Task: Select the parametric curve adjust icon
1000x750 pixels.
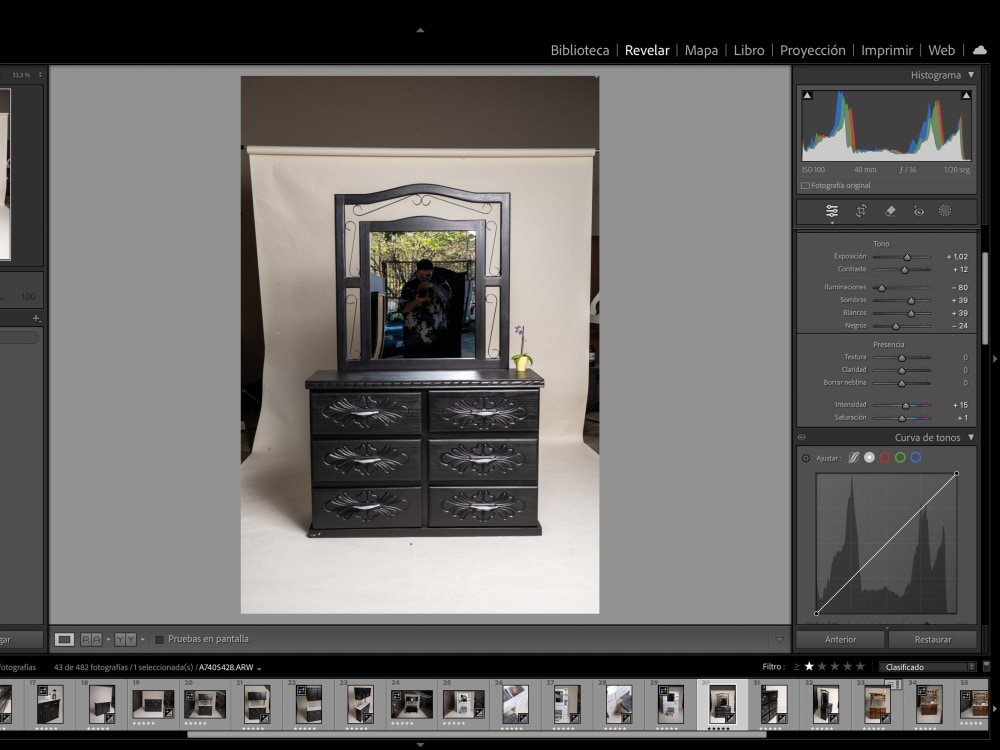Action: click(853, 457)
